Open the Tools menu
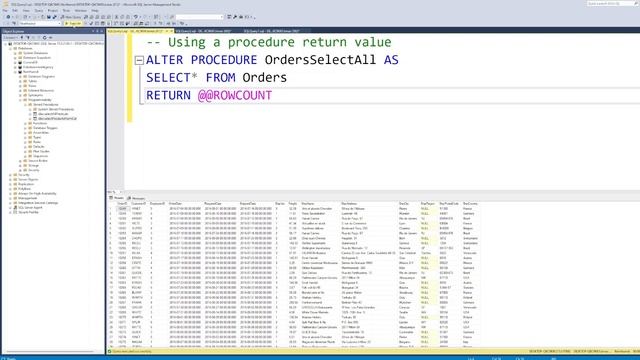The width and height of the screenshot is (640, 360). (66, 11)
